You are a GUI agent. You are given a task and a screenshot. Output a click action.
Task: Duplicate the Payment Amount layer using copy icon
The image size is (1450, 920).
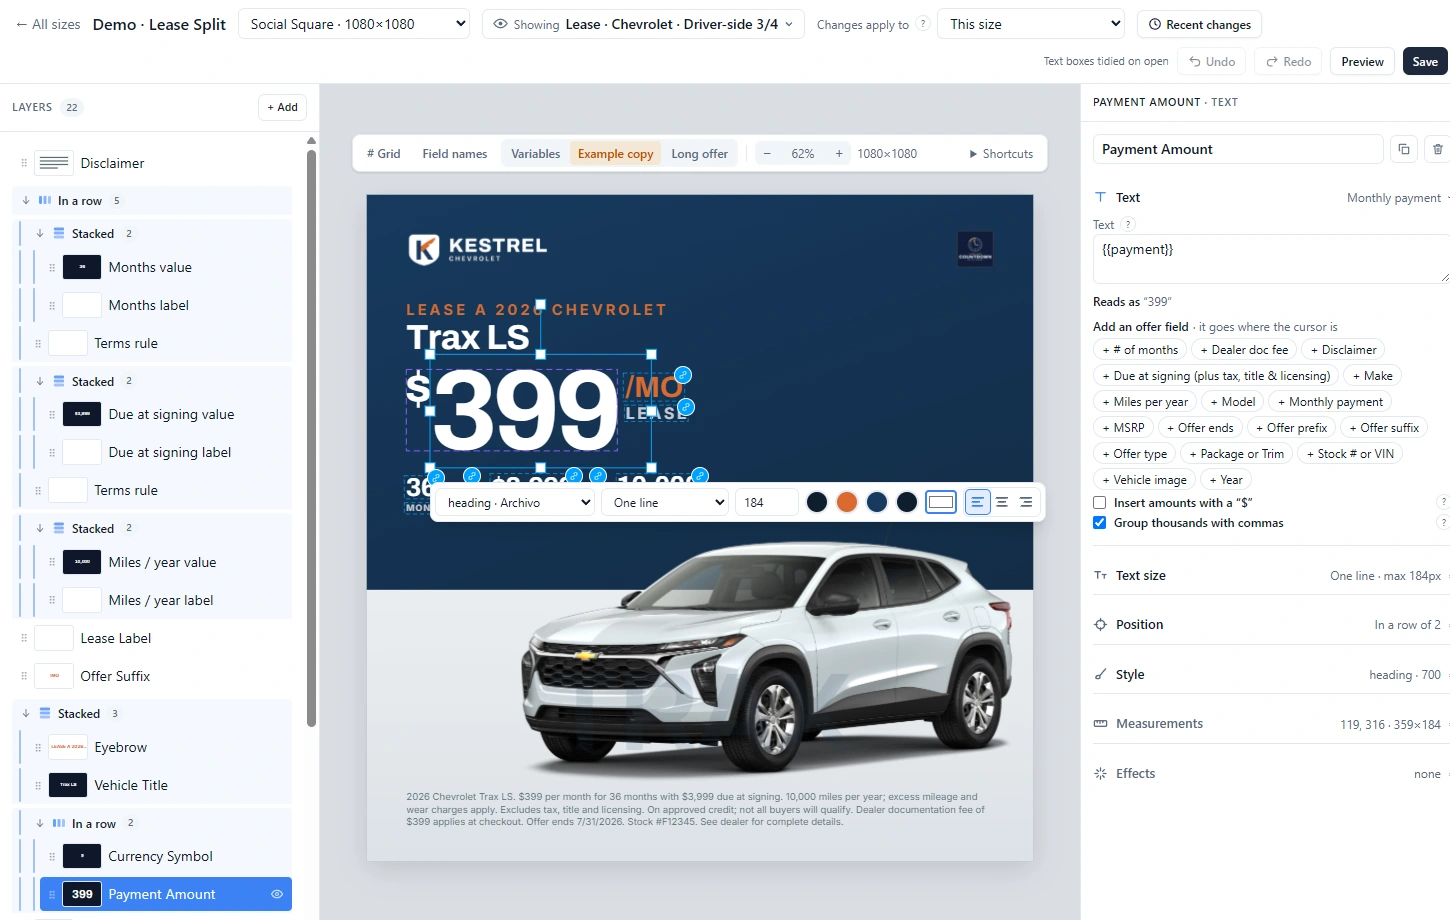coord(1404,149)
